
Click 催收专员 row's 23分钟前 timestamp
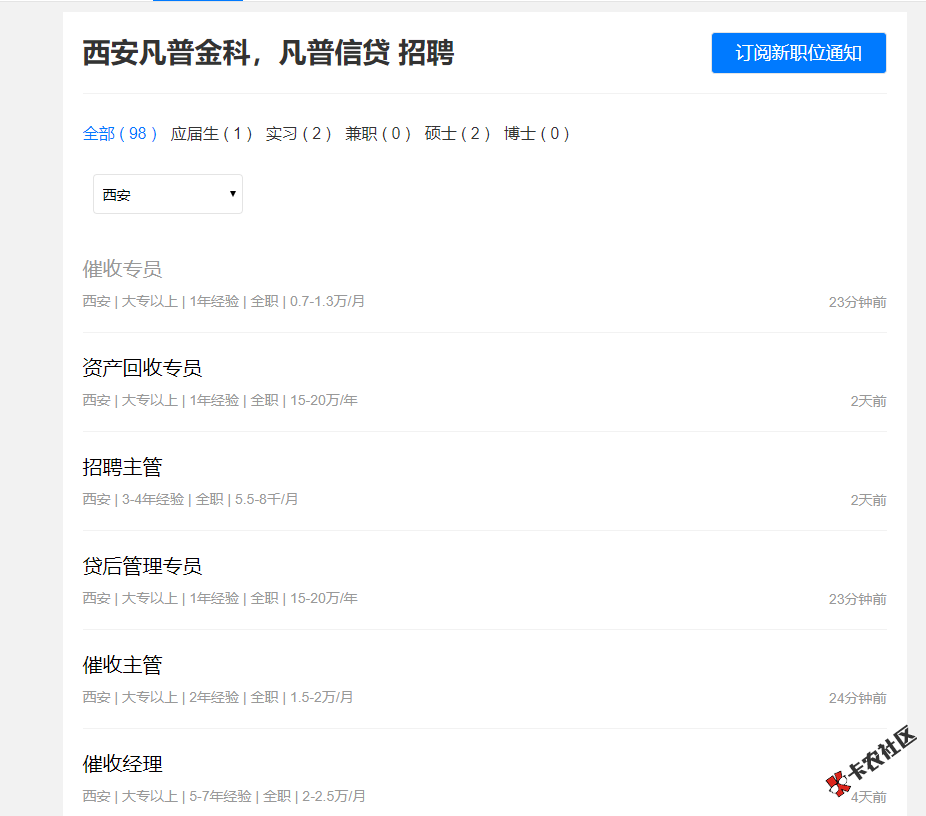[x=857, y=302]
